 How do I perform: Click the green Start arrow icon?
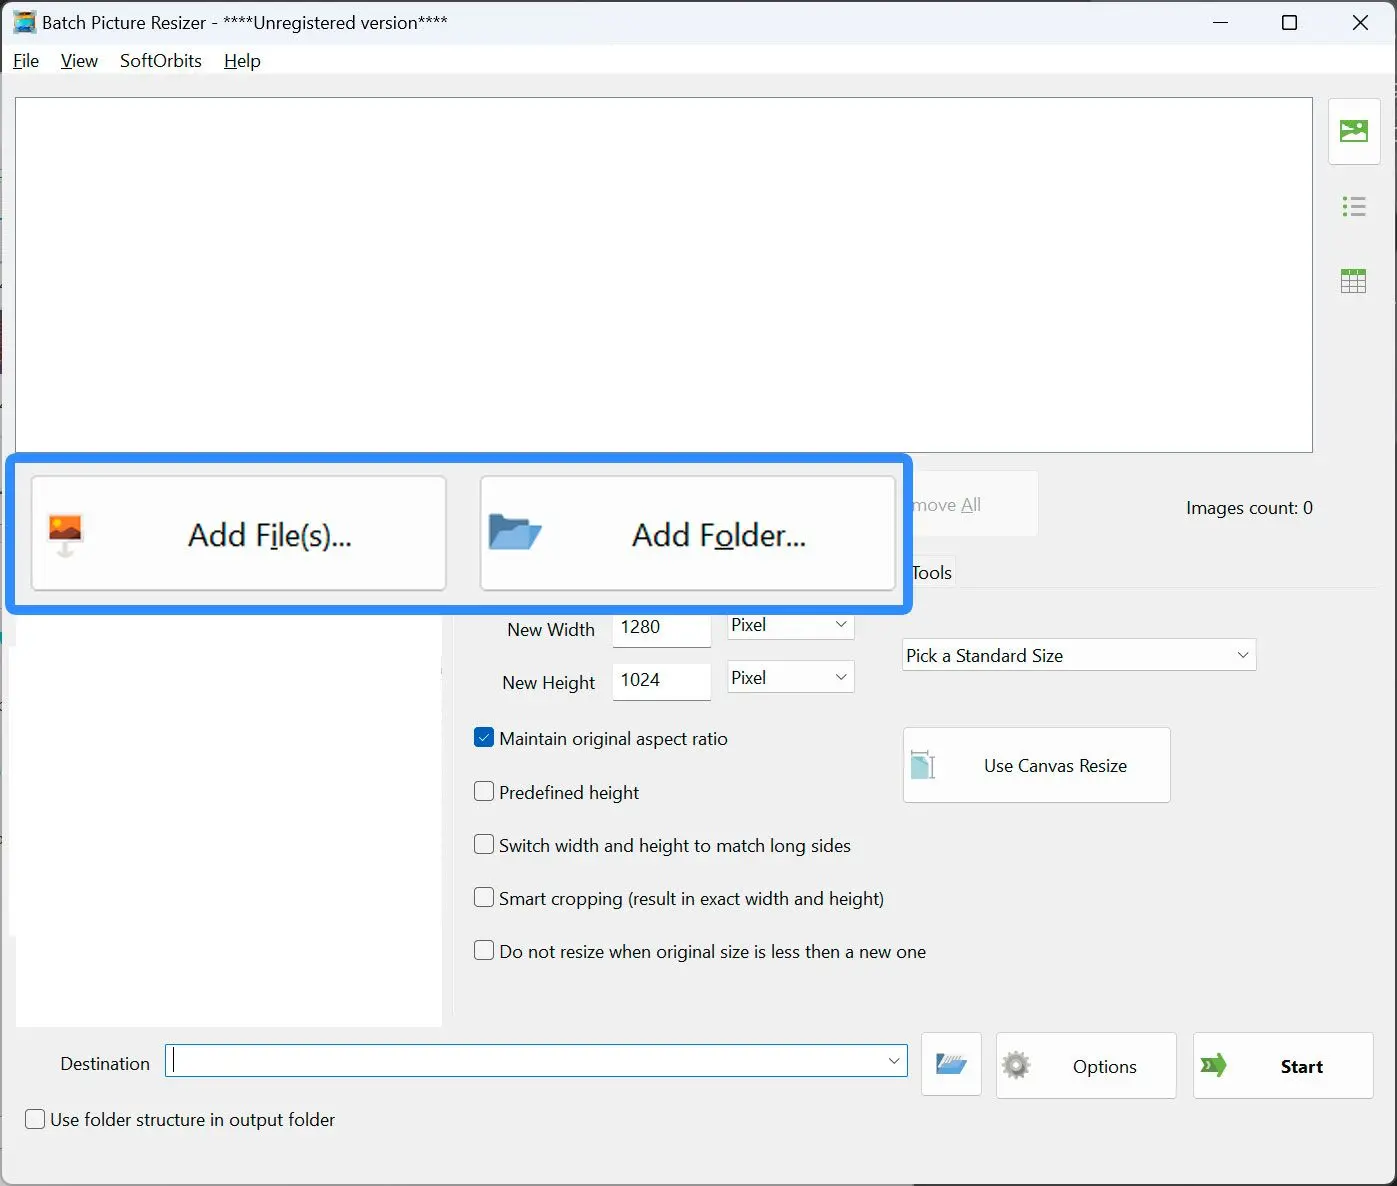point(1214,1066)
